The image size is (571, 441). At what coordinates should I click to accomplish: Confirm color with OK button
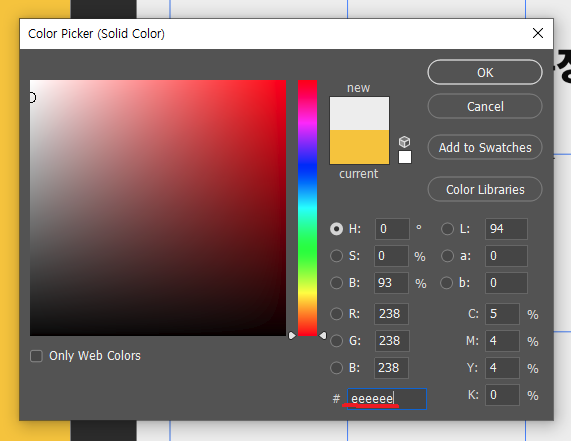485,72
